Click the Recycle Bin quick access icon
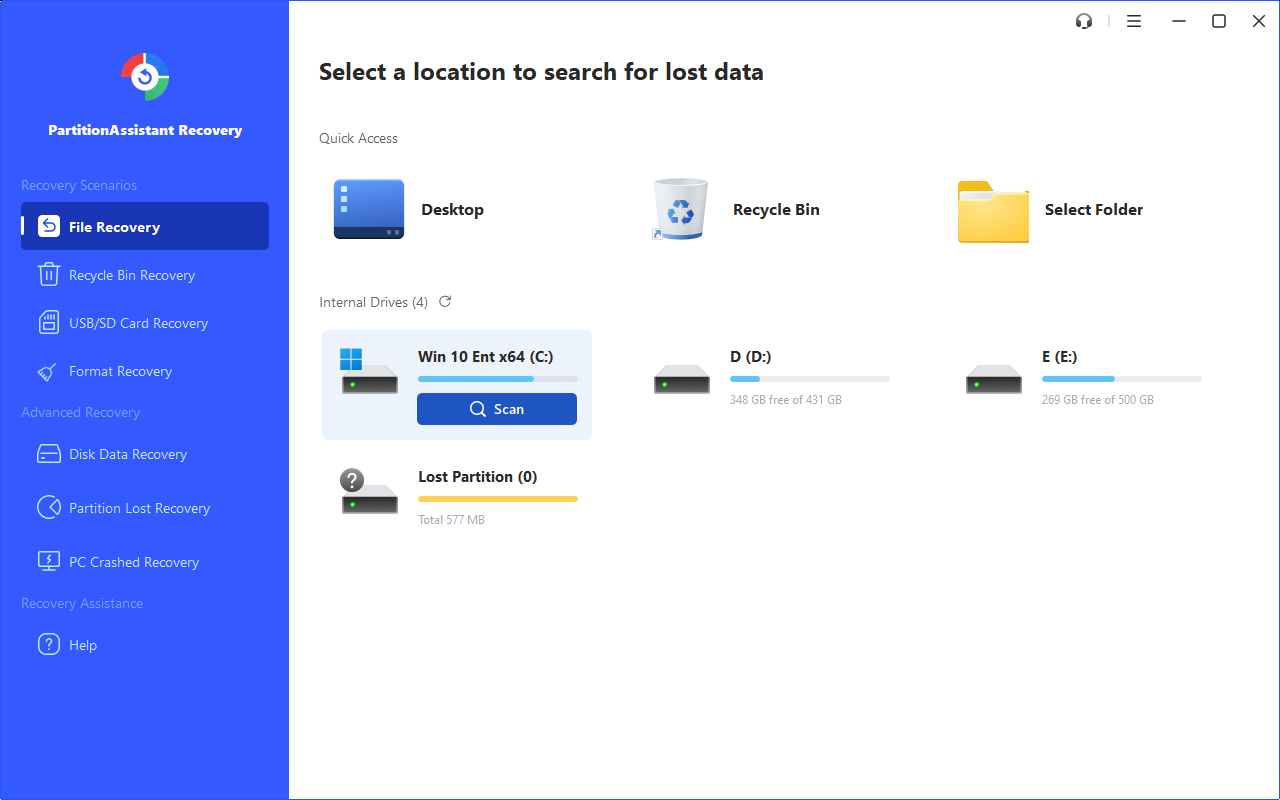This screenshot has width=1280, height=800. point(680,209)
